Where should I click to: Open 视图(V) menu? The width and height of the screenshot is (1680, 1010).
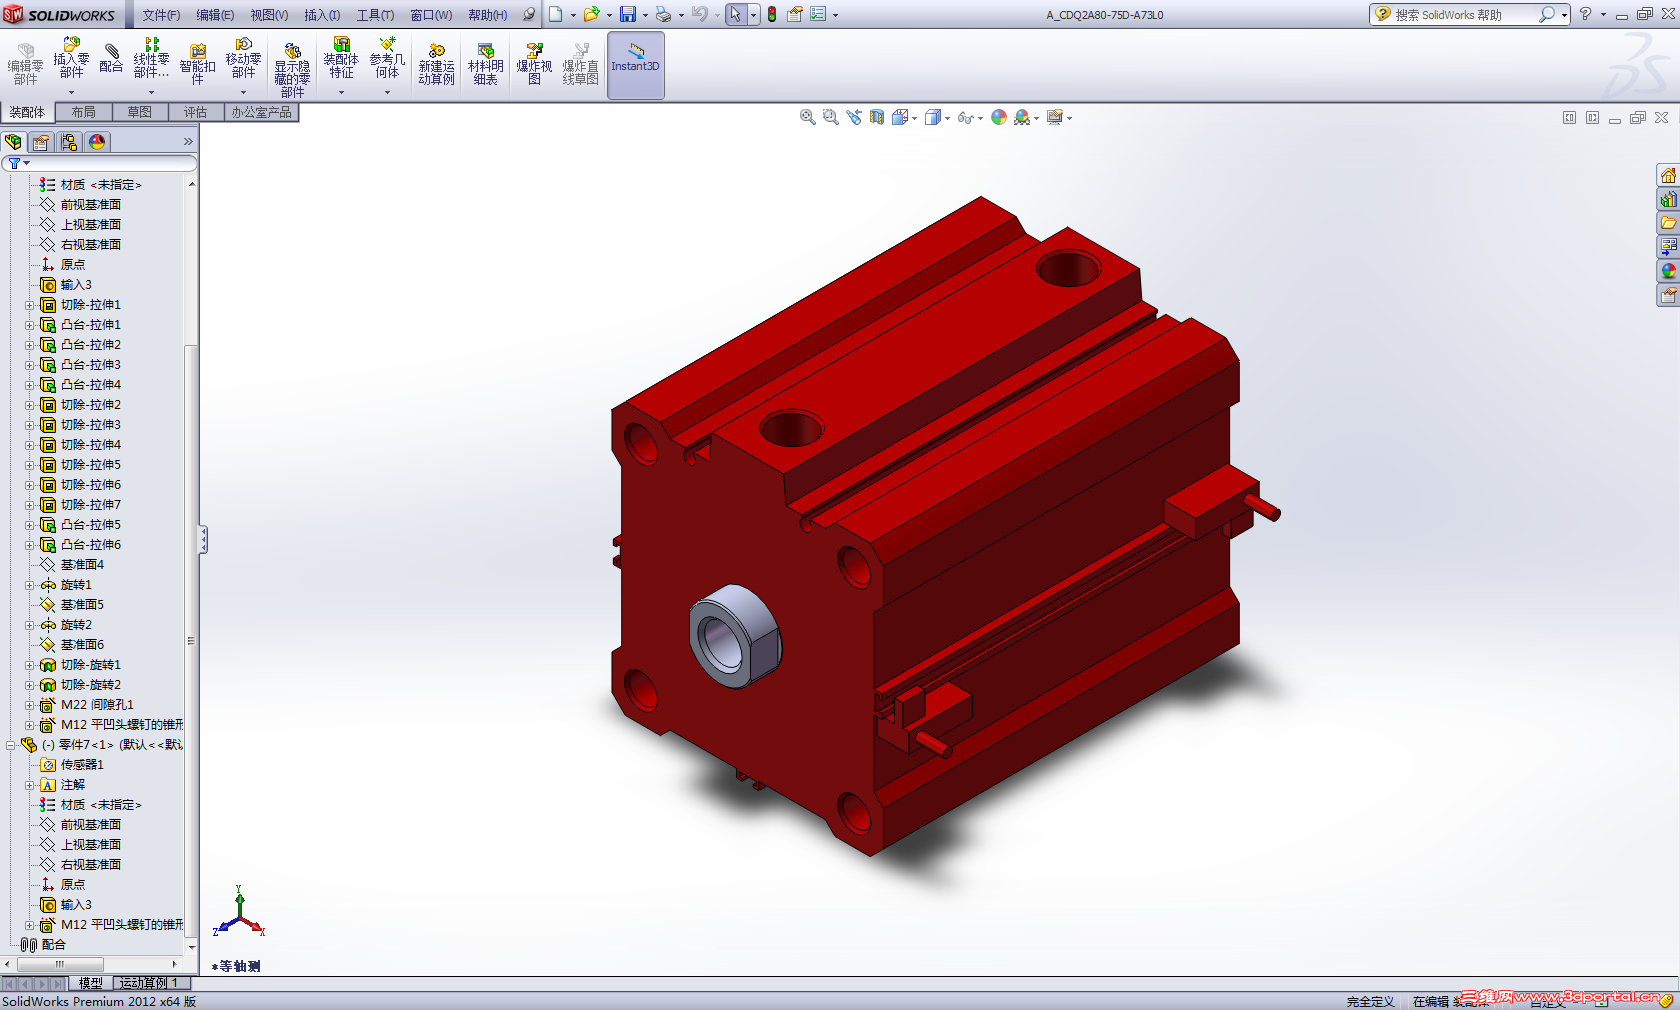(x=269, y=15)
